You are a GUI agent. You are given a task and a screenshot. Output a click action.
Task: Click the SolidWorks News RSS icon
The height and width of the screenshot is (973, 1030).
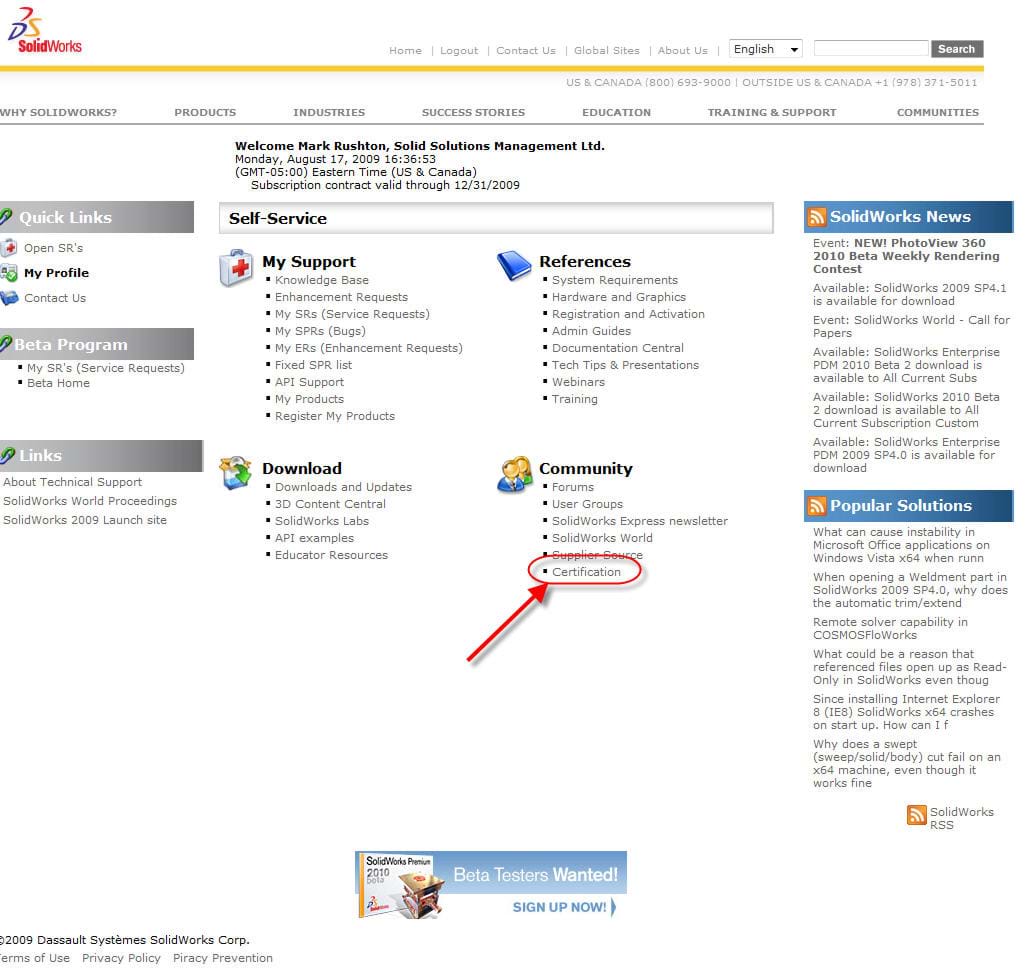[817, 217]
